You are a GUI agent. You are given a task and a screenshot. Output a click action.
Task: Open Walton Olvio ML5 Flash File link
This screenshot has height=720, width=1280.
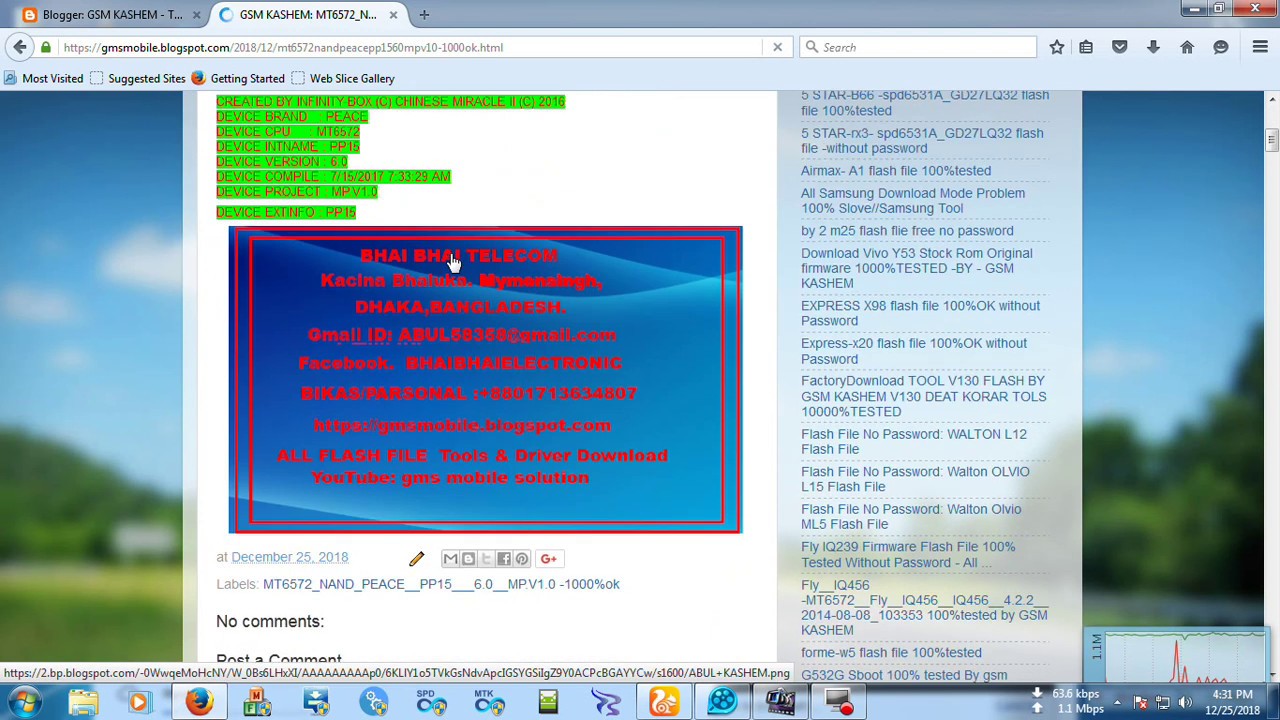911,516
